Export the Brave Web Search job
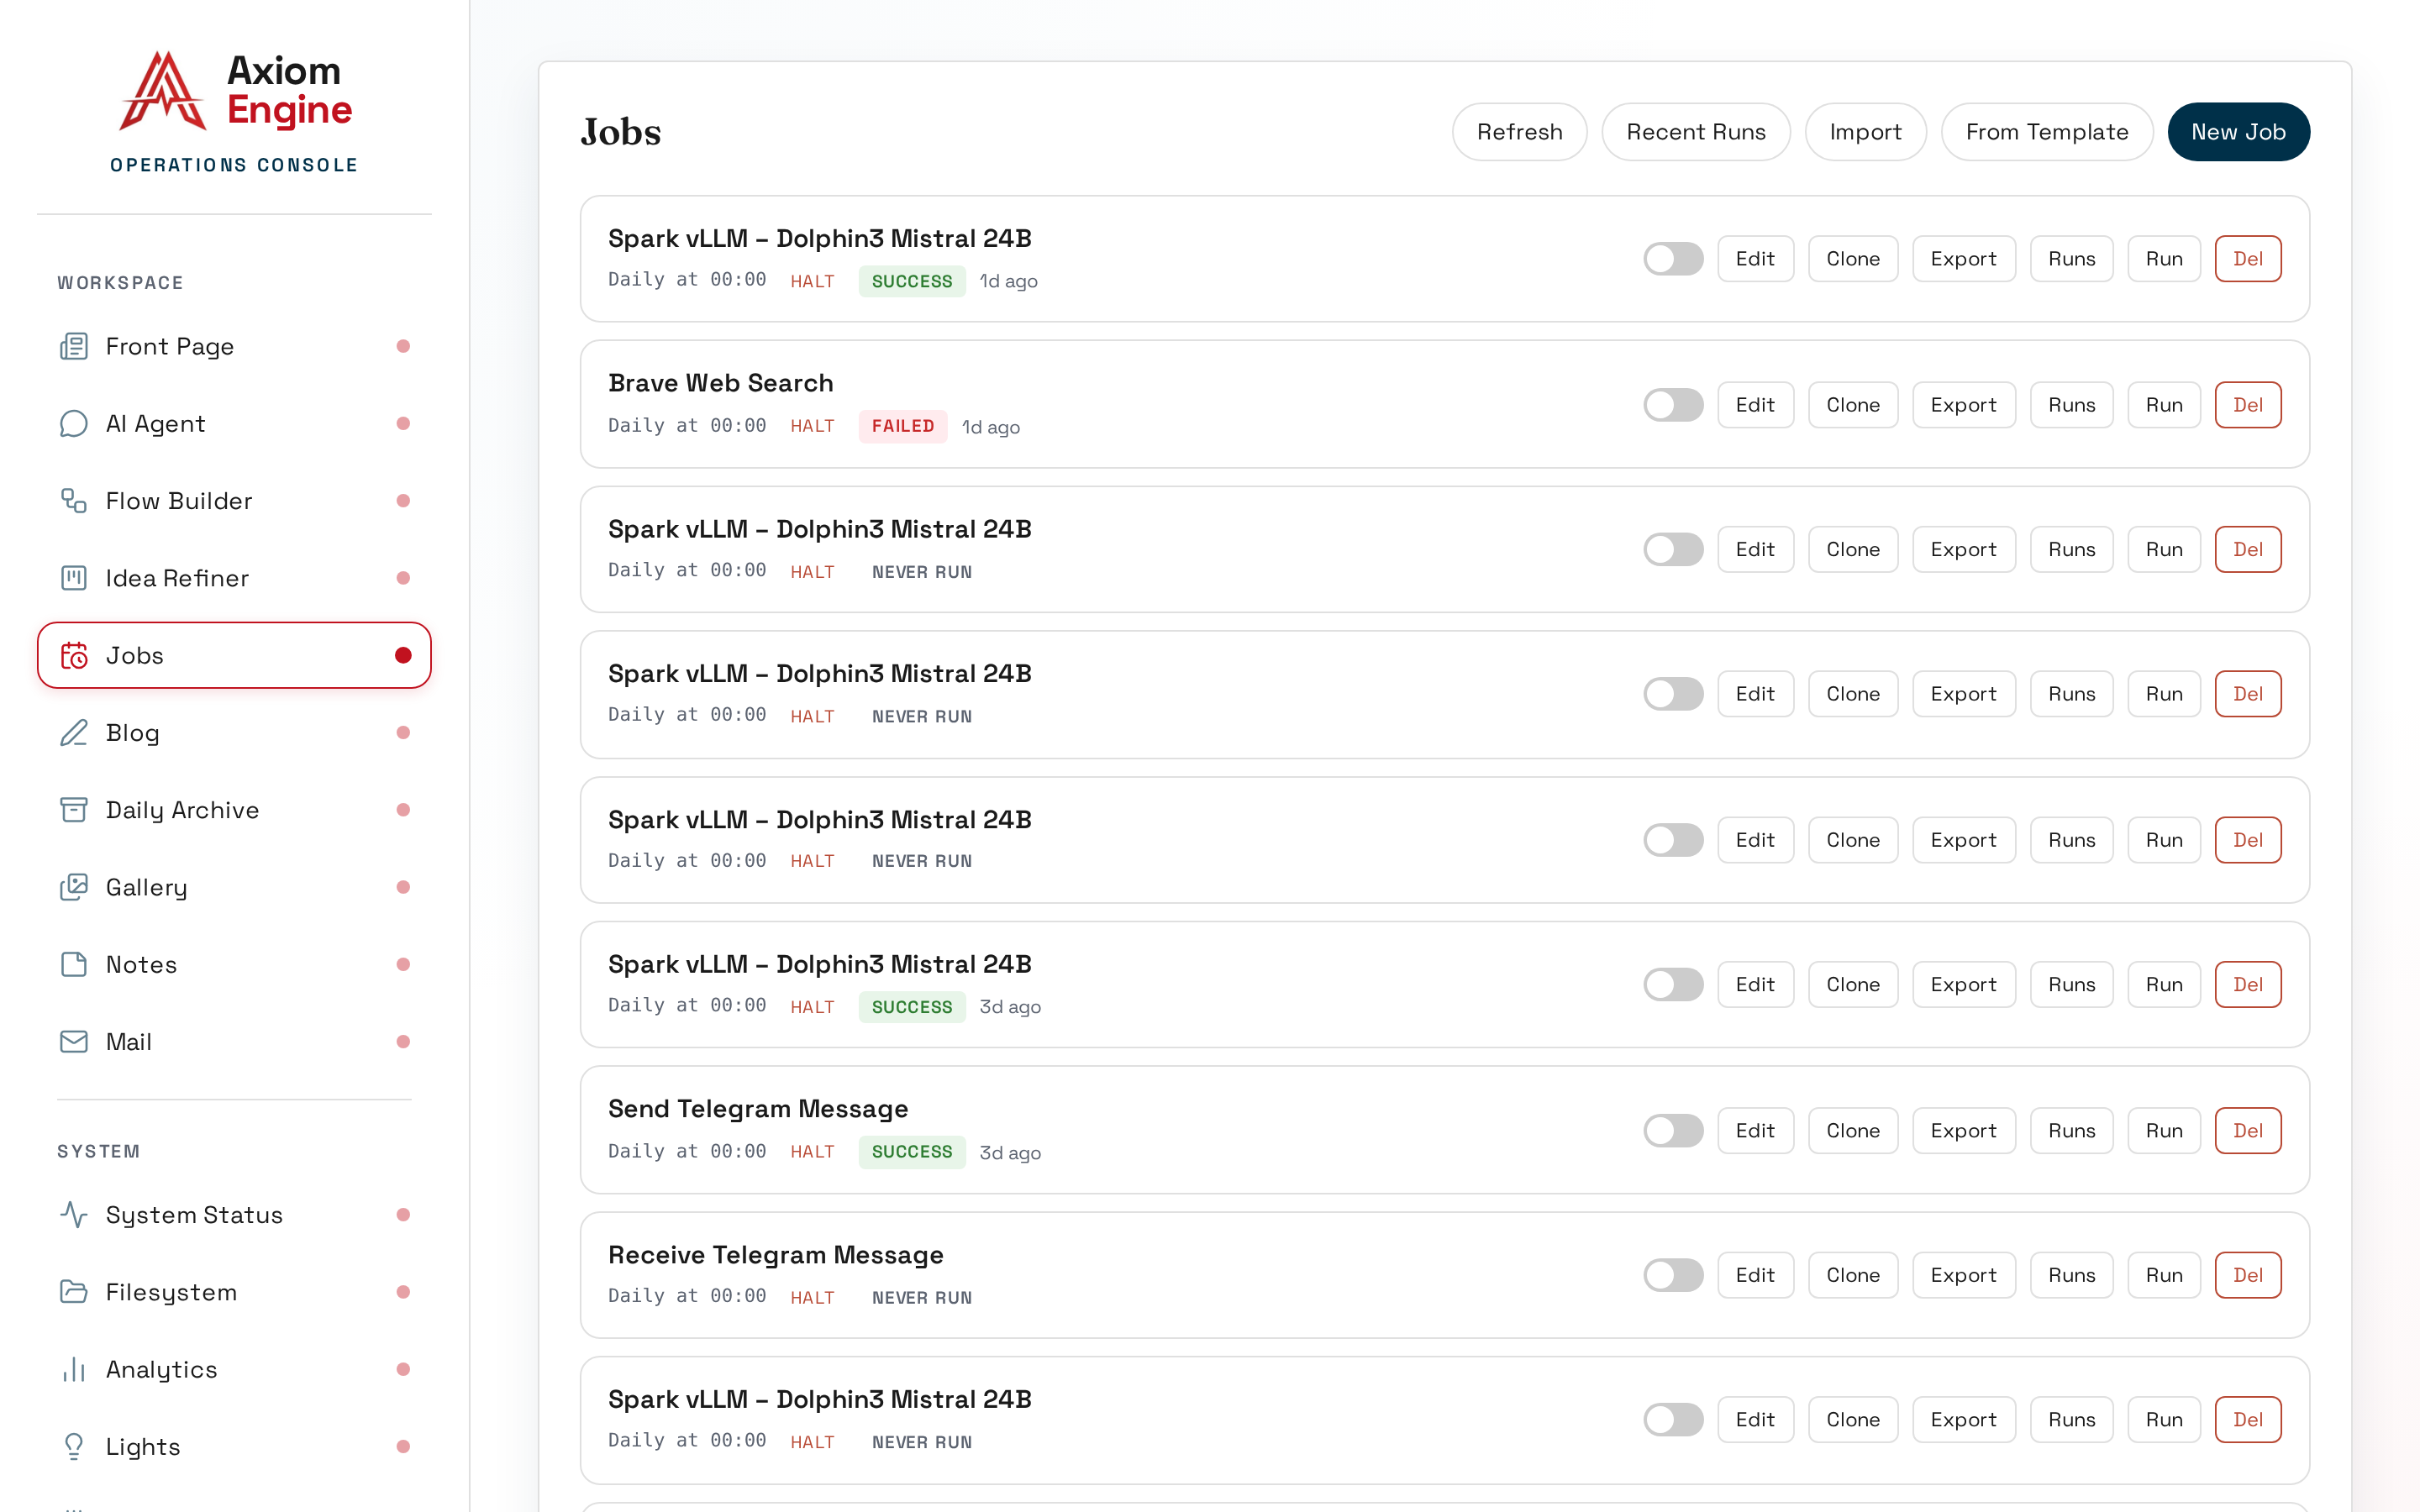The width and height of the screenshot is (2420, 1512). [1963, 405]
